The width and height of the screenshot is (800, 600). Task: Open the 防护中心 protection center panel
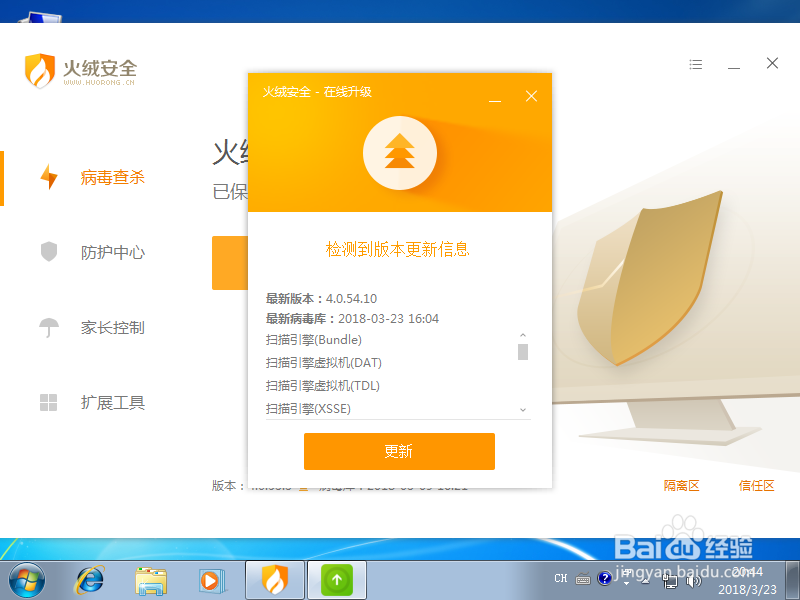click(x=111, y=252)
